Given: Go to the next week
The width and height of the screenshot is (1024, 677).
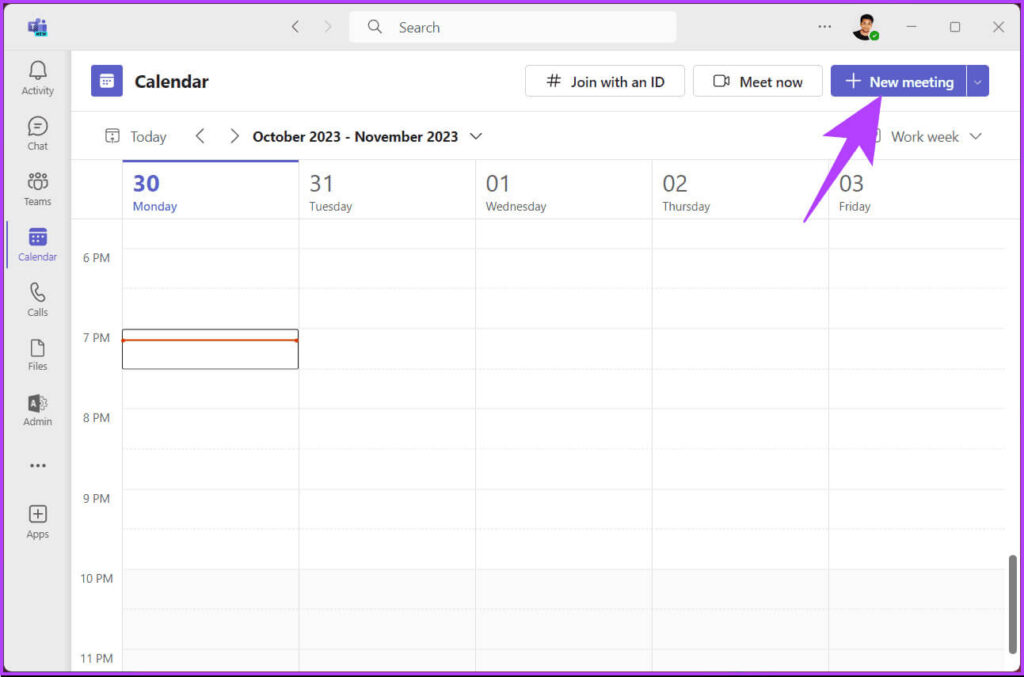Looking at the screenshot, I should 234,136.
